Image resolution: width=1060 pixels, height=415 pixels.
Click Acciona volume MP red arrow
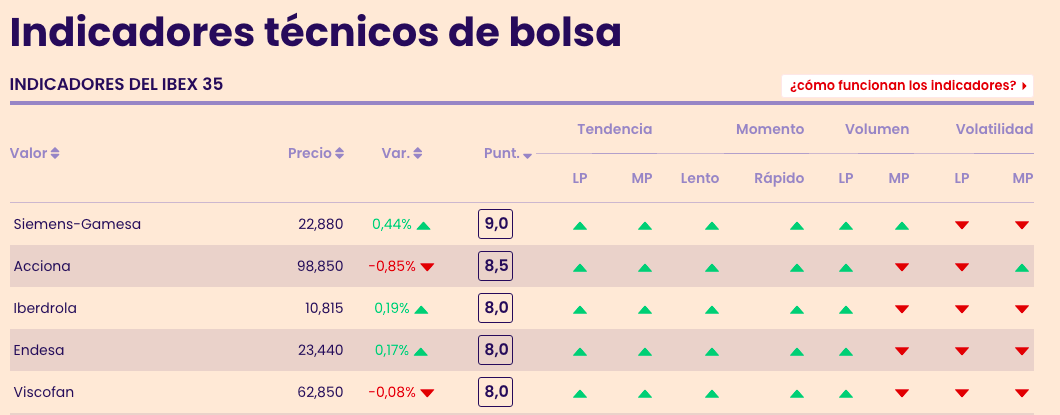pos(901,267)
